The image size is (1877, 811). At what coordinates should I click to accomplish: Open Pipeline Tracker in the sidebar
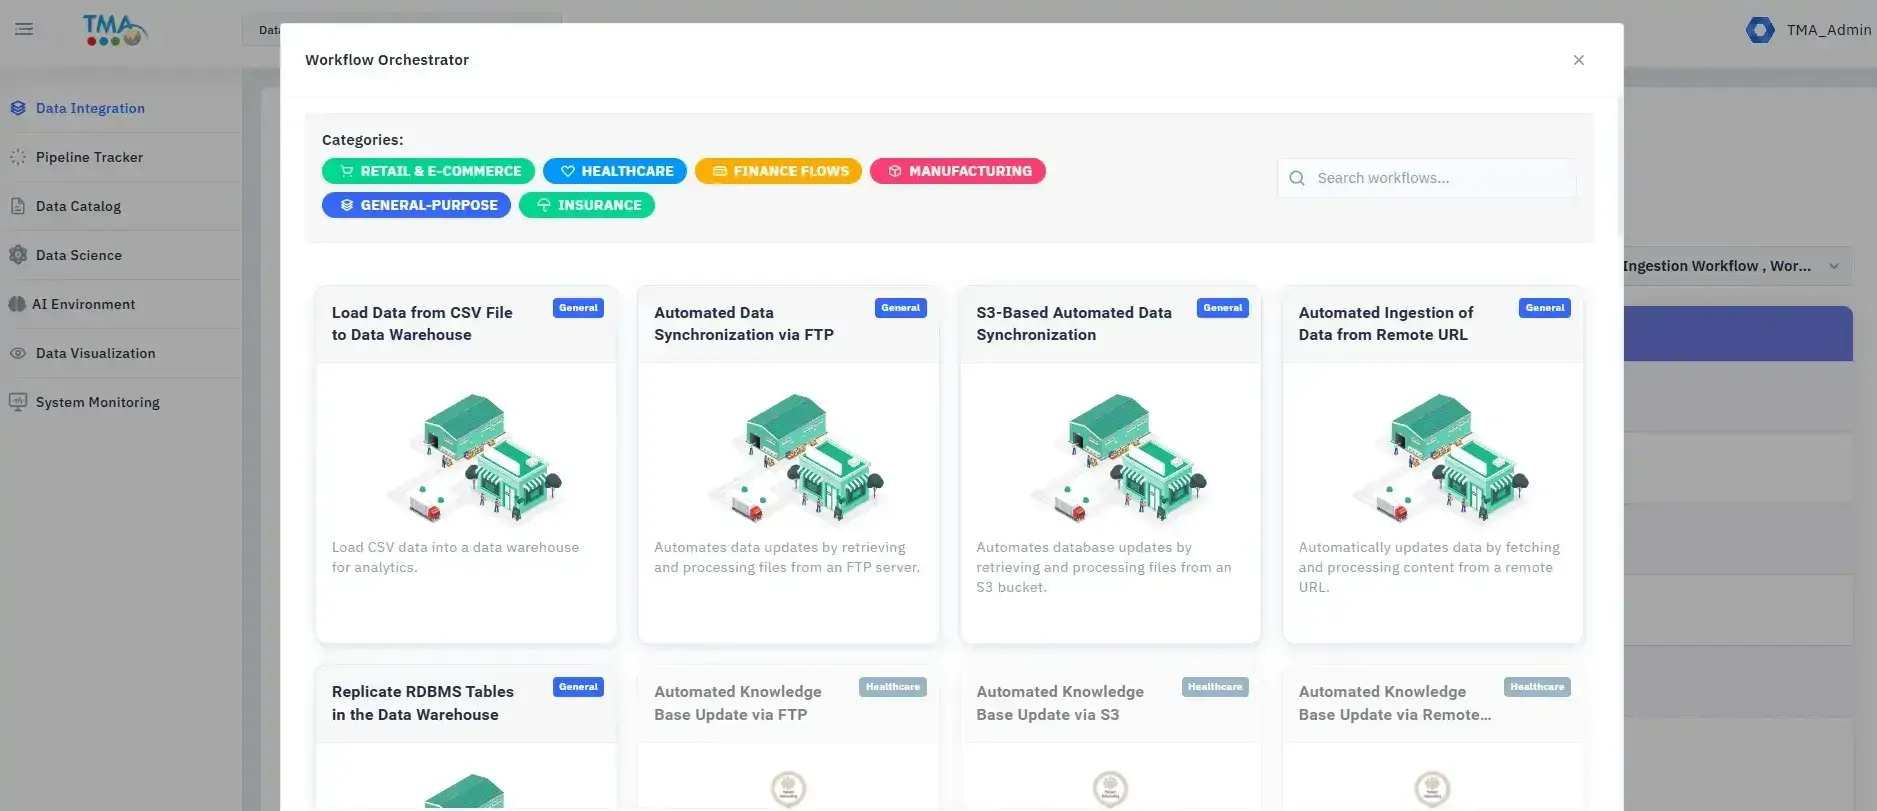point(89,157)
